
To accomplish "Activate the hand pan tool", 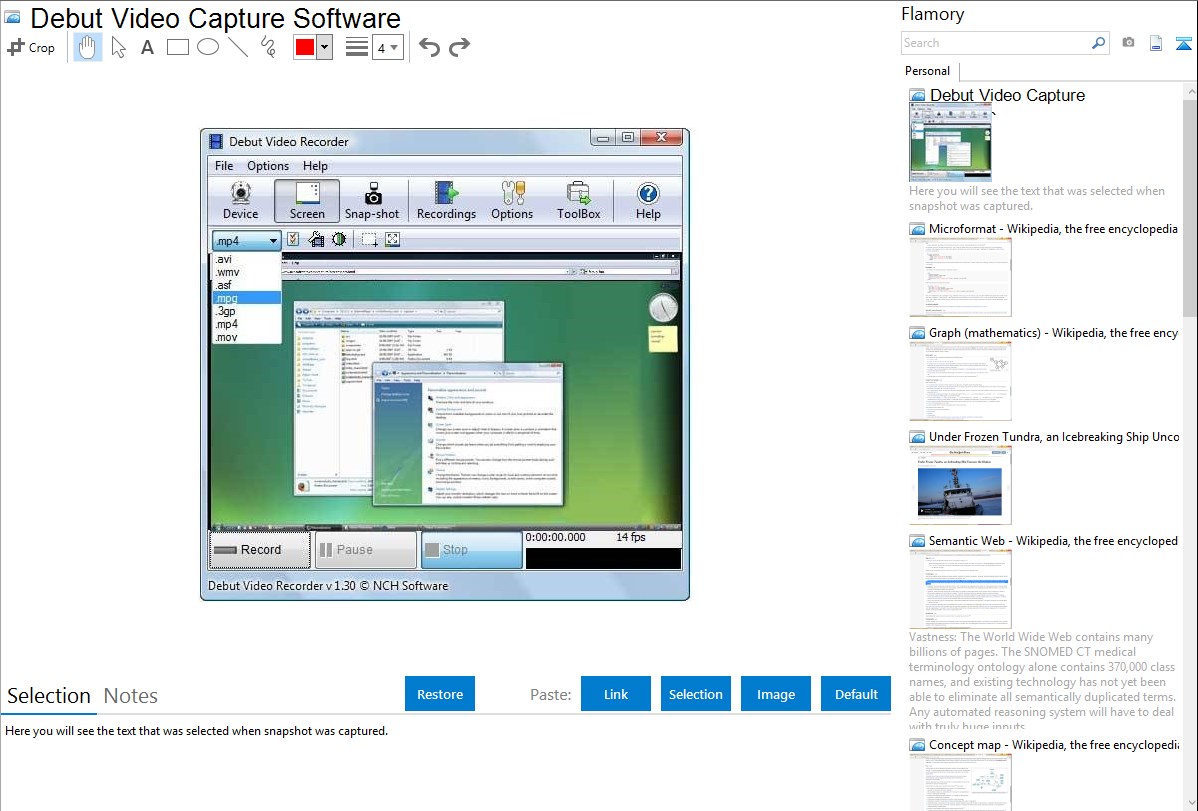I will [x=87, y=47].
